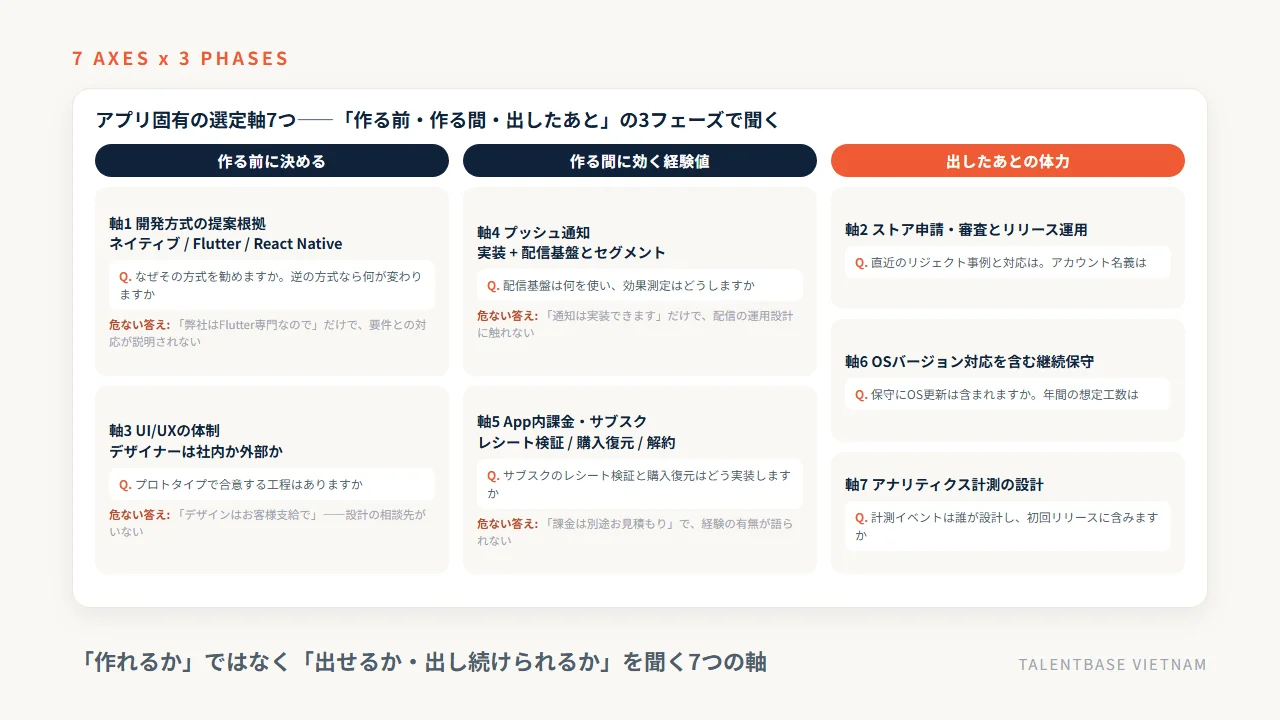Click the 'TALENTBASE VIETNAM' footer label
1280x720 pixels.
coord(1113,665)
